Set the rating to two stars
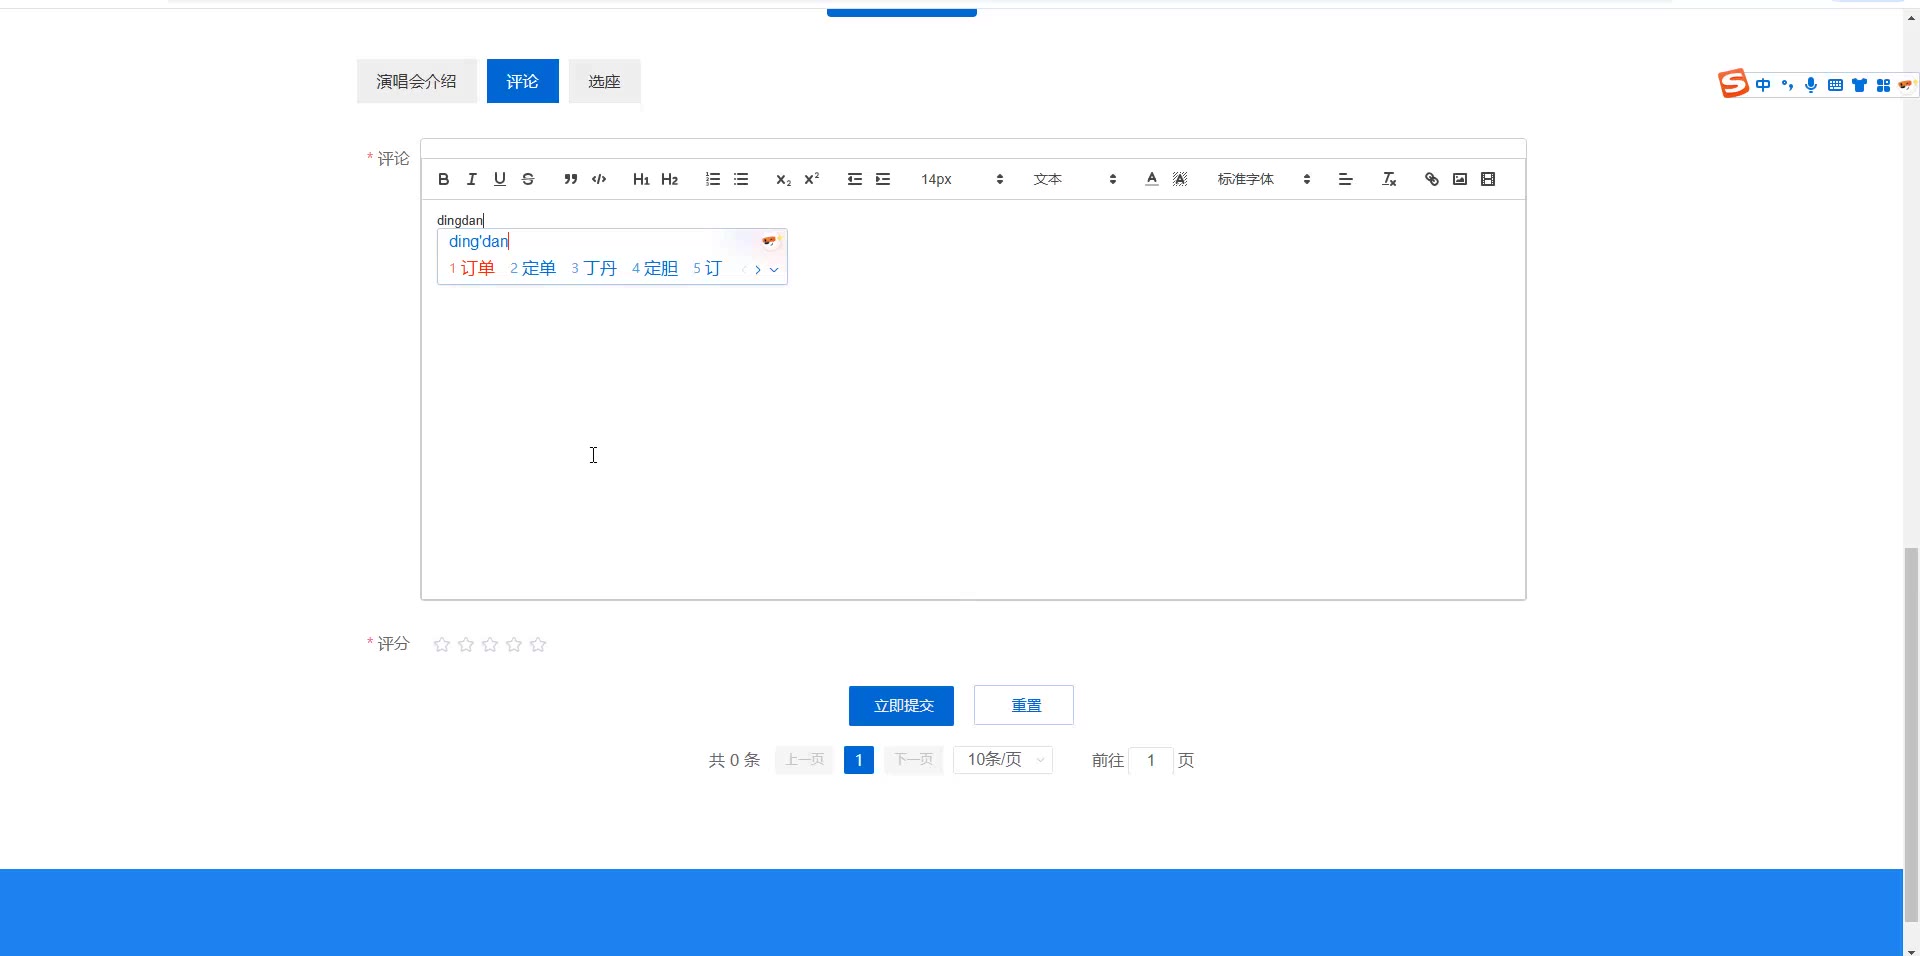The width and height of the screenshot is (1920, 956). pyautogui.click(x=466, y=644)
